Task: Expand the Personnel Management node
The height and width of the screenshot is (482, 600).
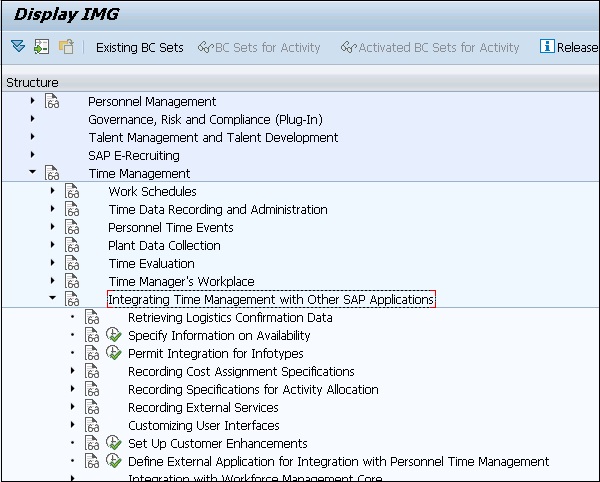Action: (32, 101)
